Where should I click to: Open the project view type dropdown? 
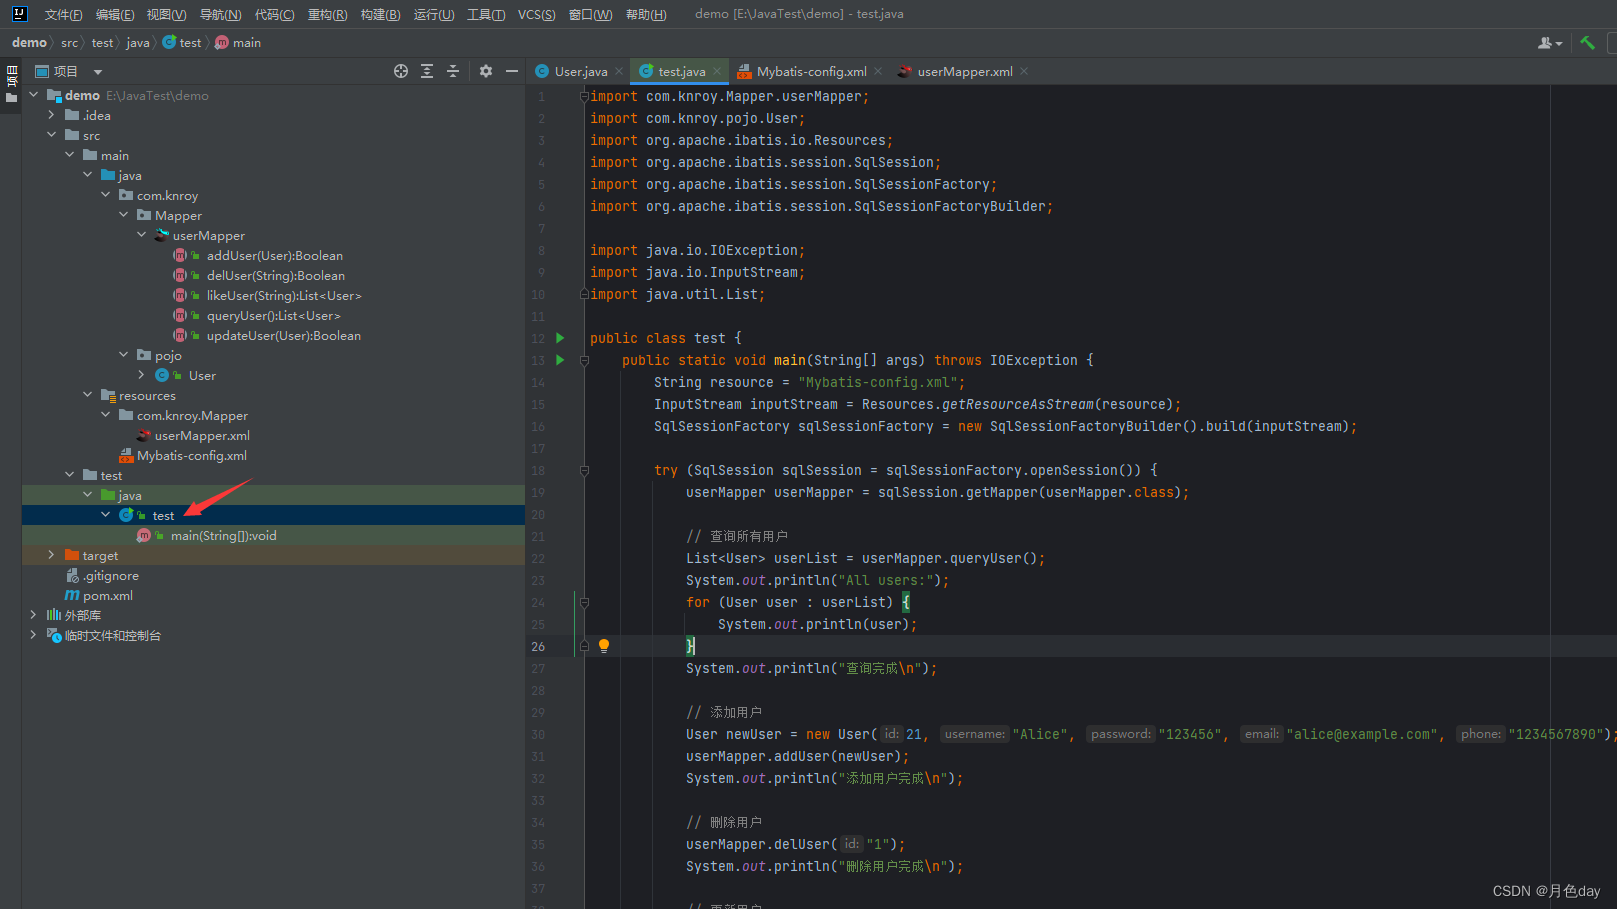pyautogui.click(x=98, y=72)
